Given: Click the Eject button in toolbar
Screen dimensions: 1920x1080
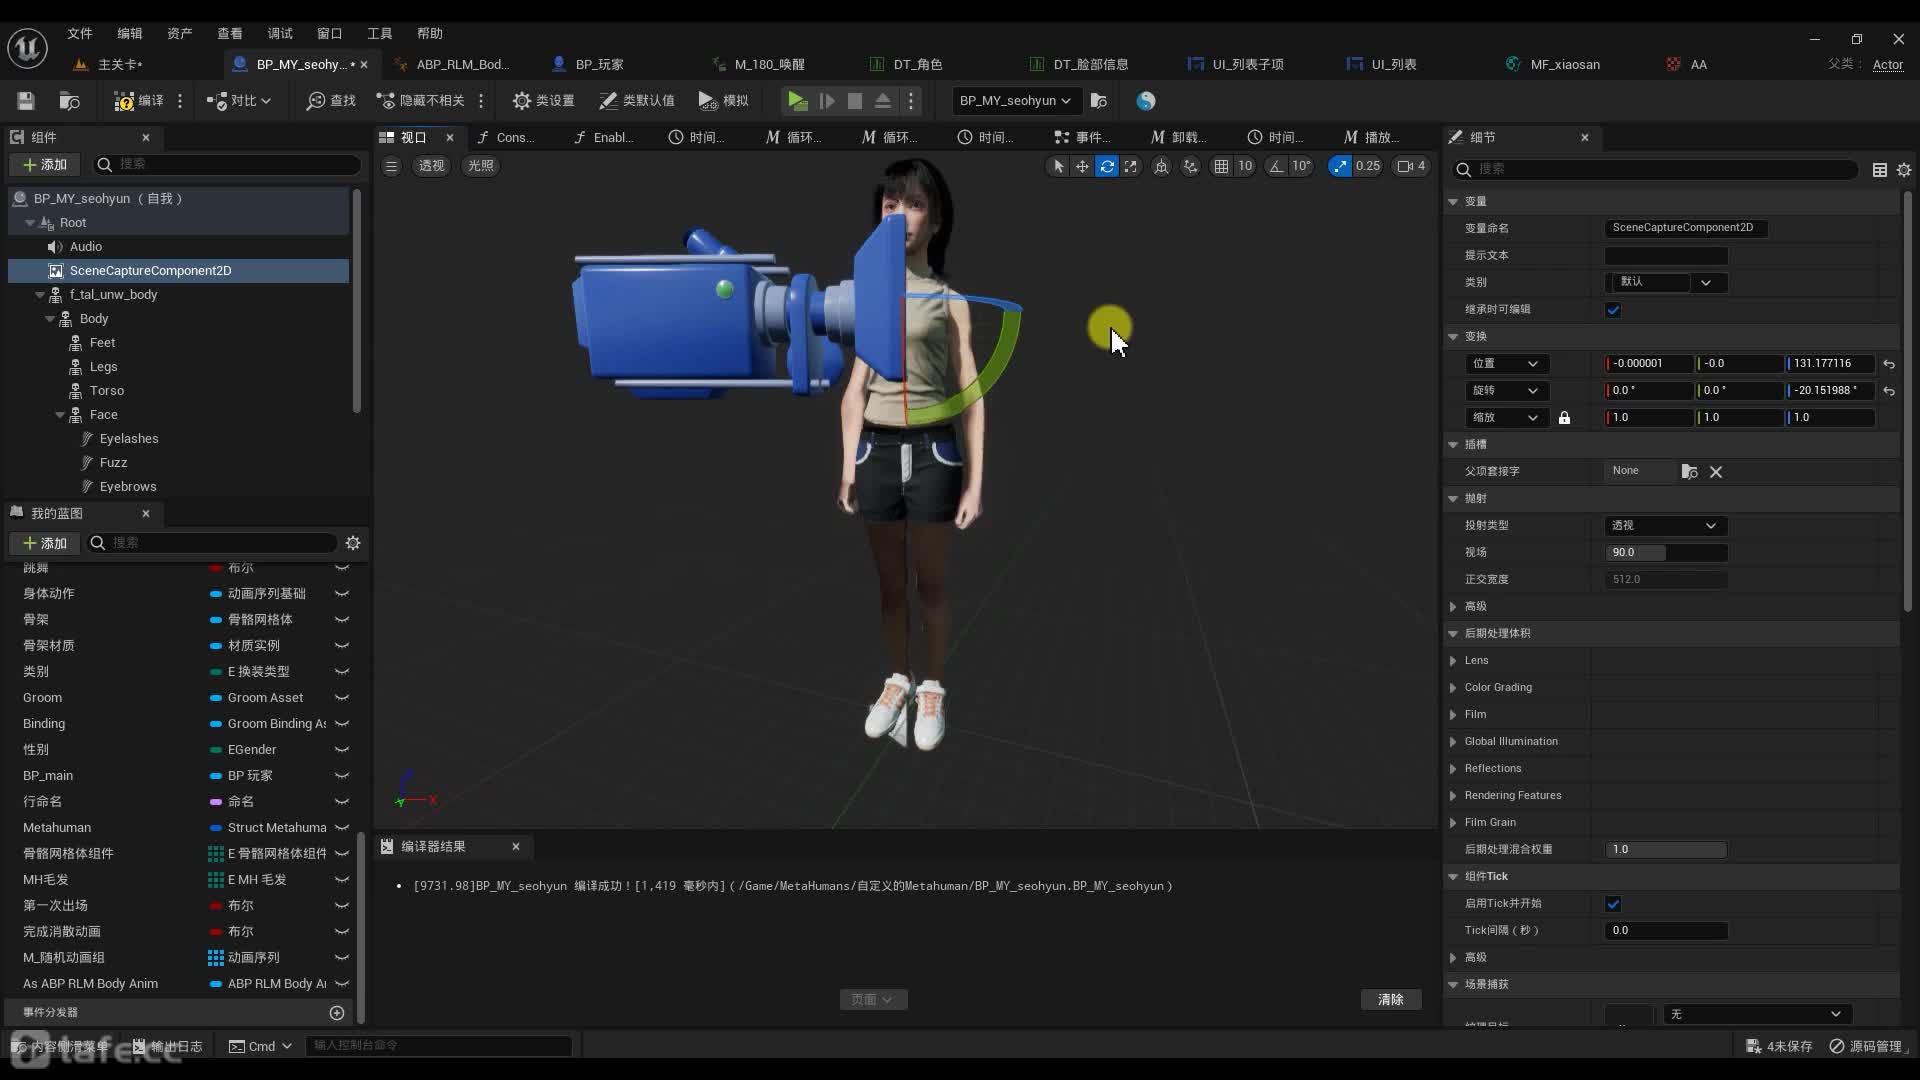Looking at the screenshot, I should pos(883,101).
